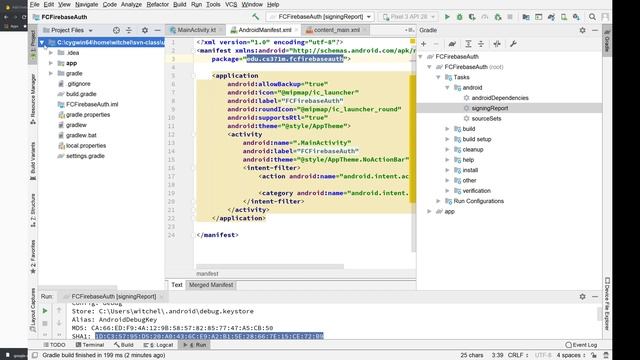Open Resource Manager side panel

(33, 99)
